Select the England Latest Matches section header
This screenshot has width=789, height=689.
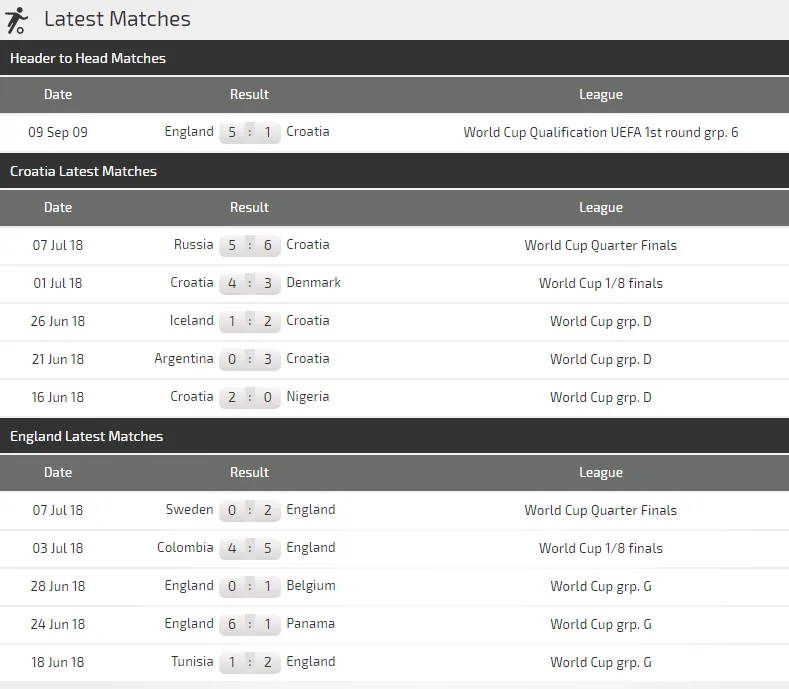(87, 437)
